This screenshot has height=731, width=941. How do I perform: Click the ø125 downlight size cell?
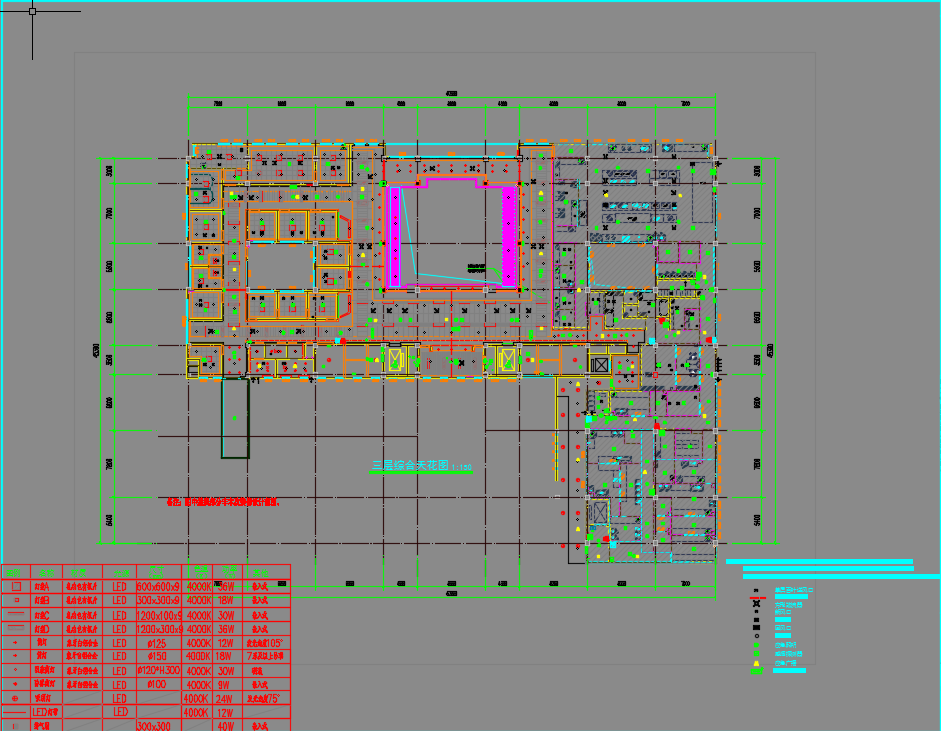[x=157, y=643]
